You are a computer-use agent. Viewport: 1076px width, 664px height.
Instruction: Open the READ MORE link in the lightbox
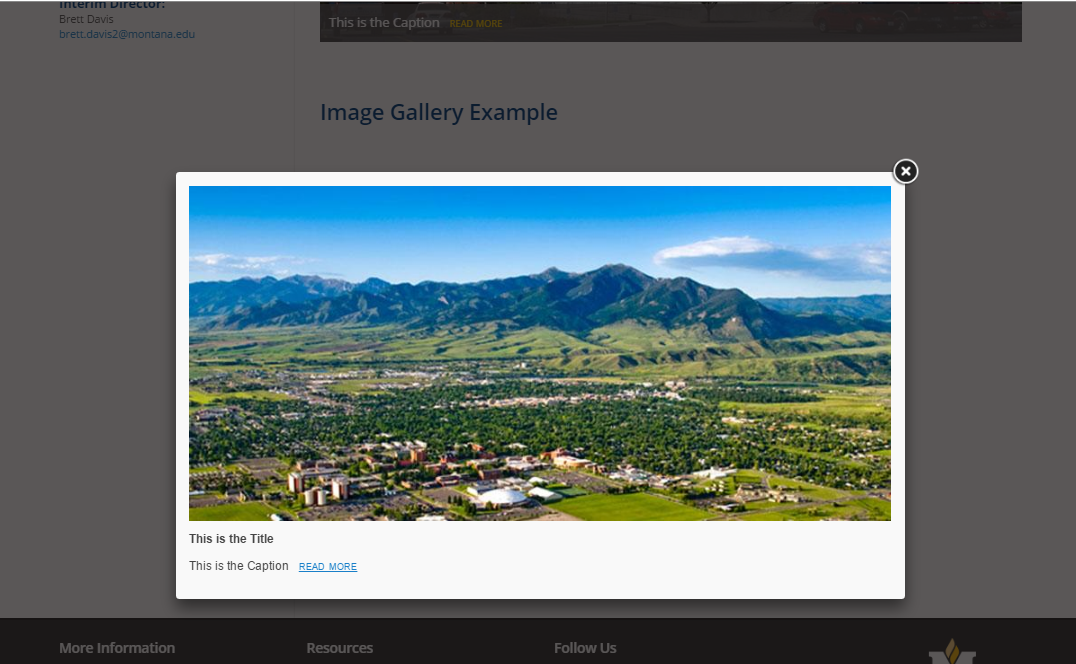coord(327,567)
